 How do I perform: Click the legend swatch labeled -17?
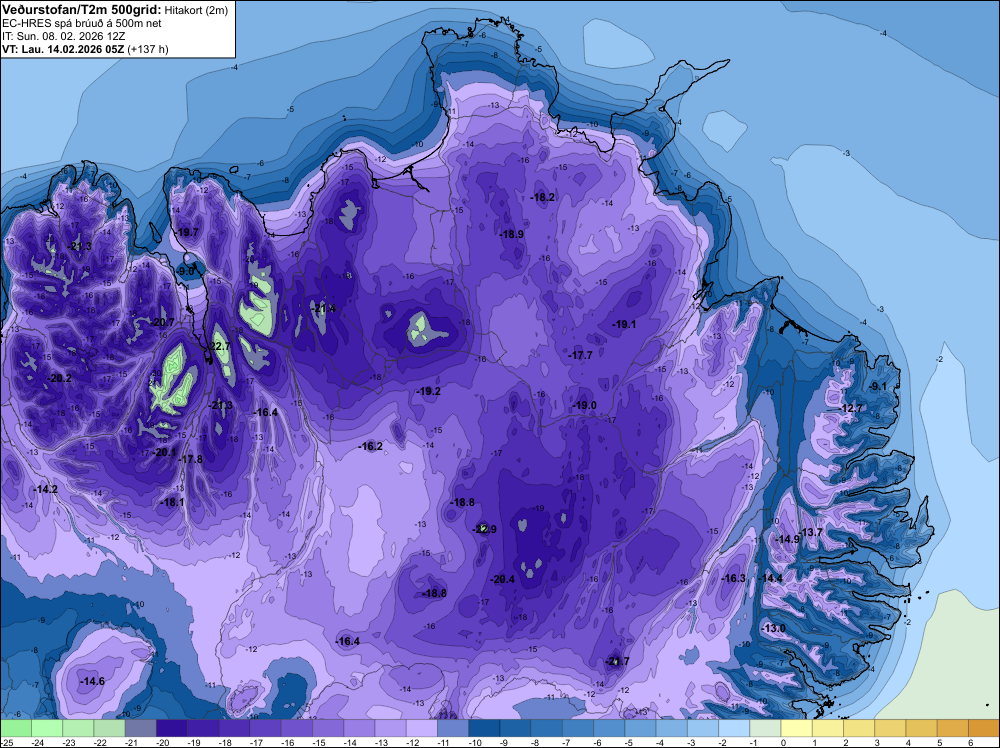pos(265,728)
